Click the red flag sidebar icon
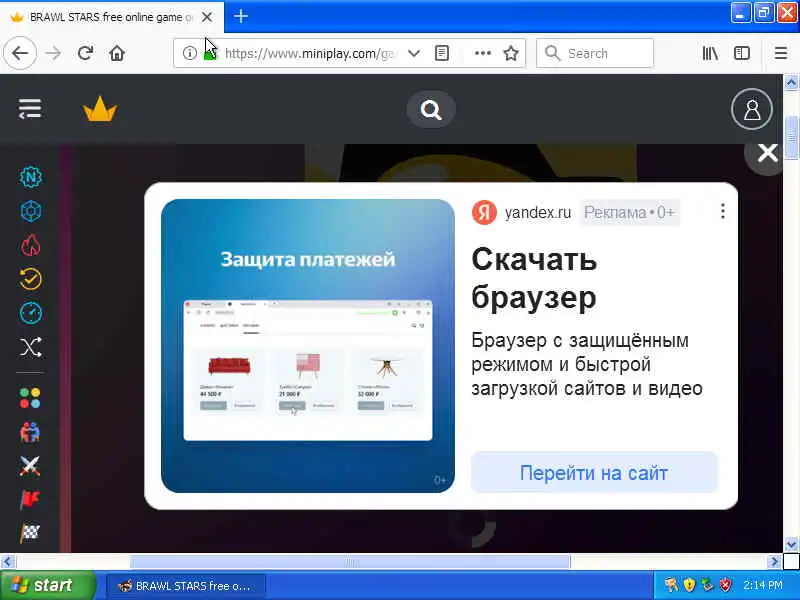 click(x=30, y=499)
